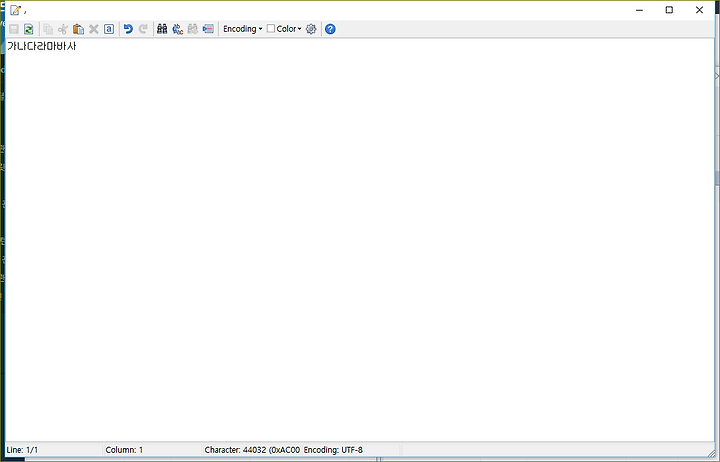Click the Korean text 가나다라마바사
Viewport: 720px width, 462px height.
[x=41, y=46]
